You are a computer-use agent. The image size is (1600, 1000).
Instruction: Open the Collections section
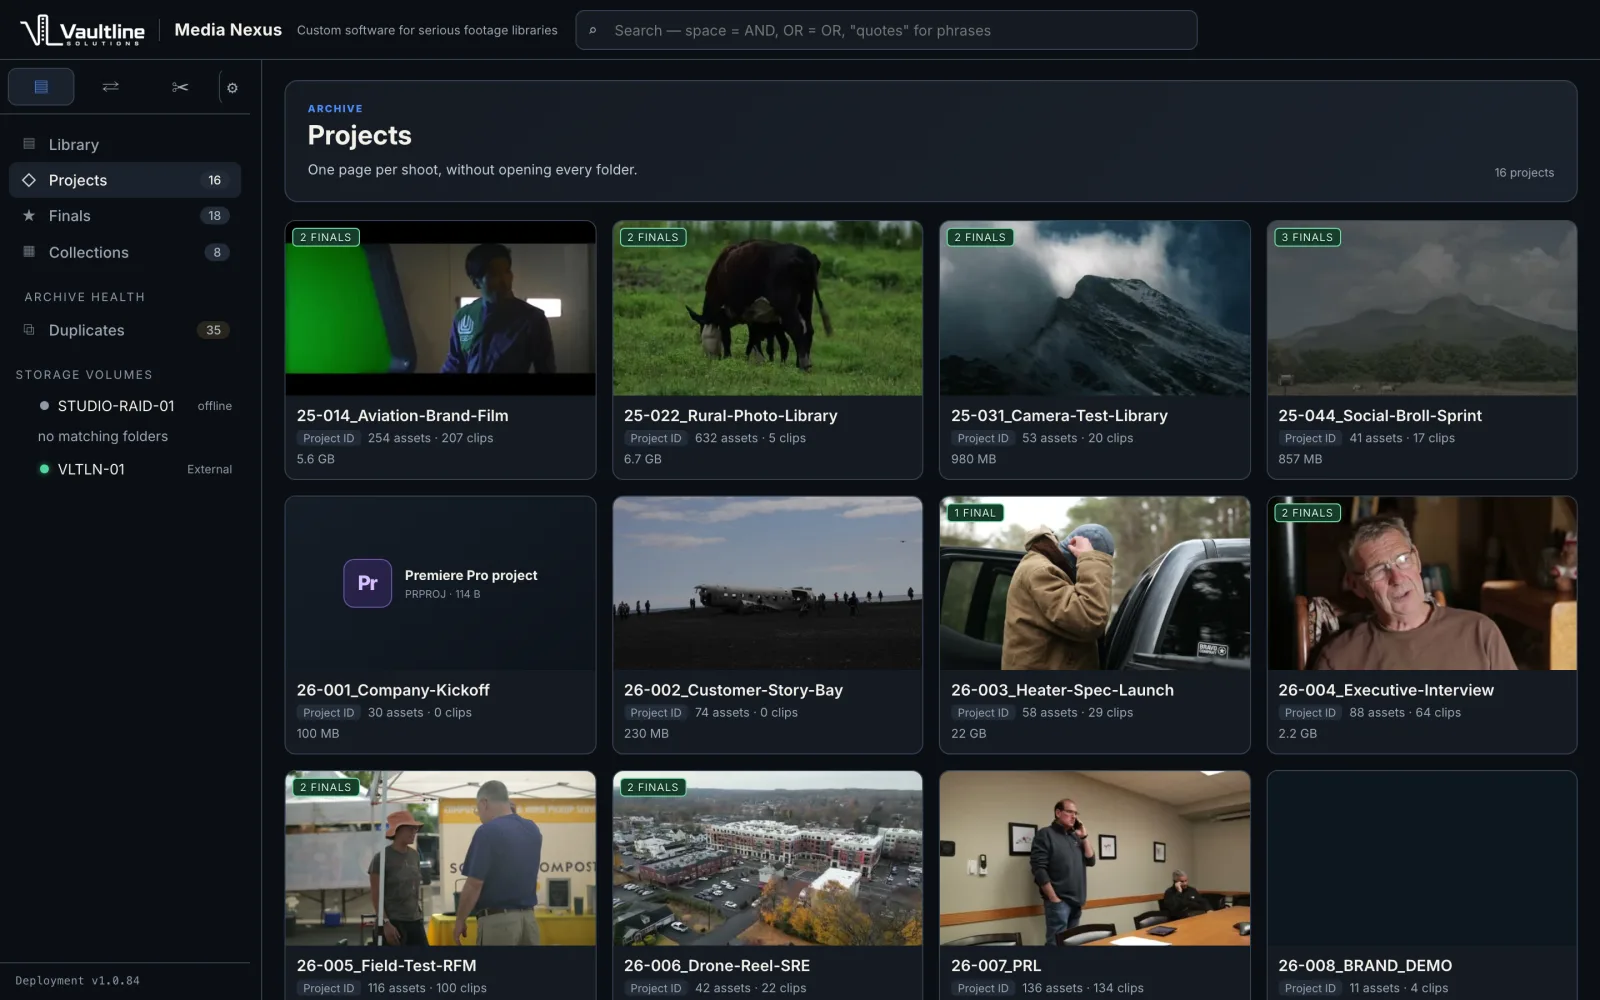pyautogui.click(x=125, y=252)
